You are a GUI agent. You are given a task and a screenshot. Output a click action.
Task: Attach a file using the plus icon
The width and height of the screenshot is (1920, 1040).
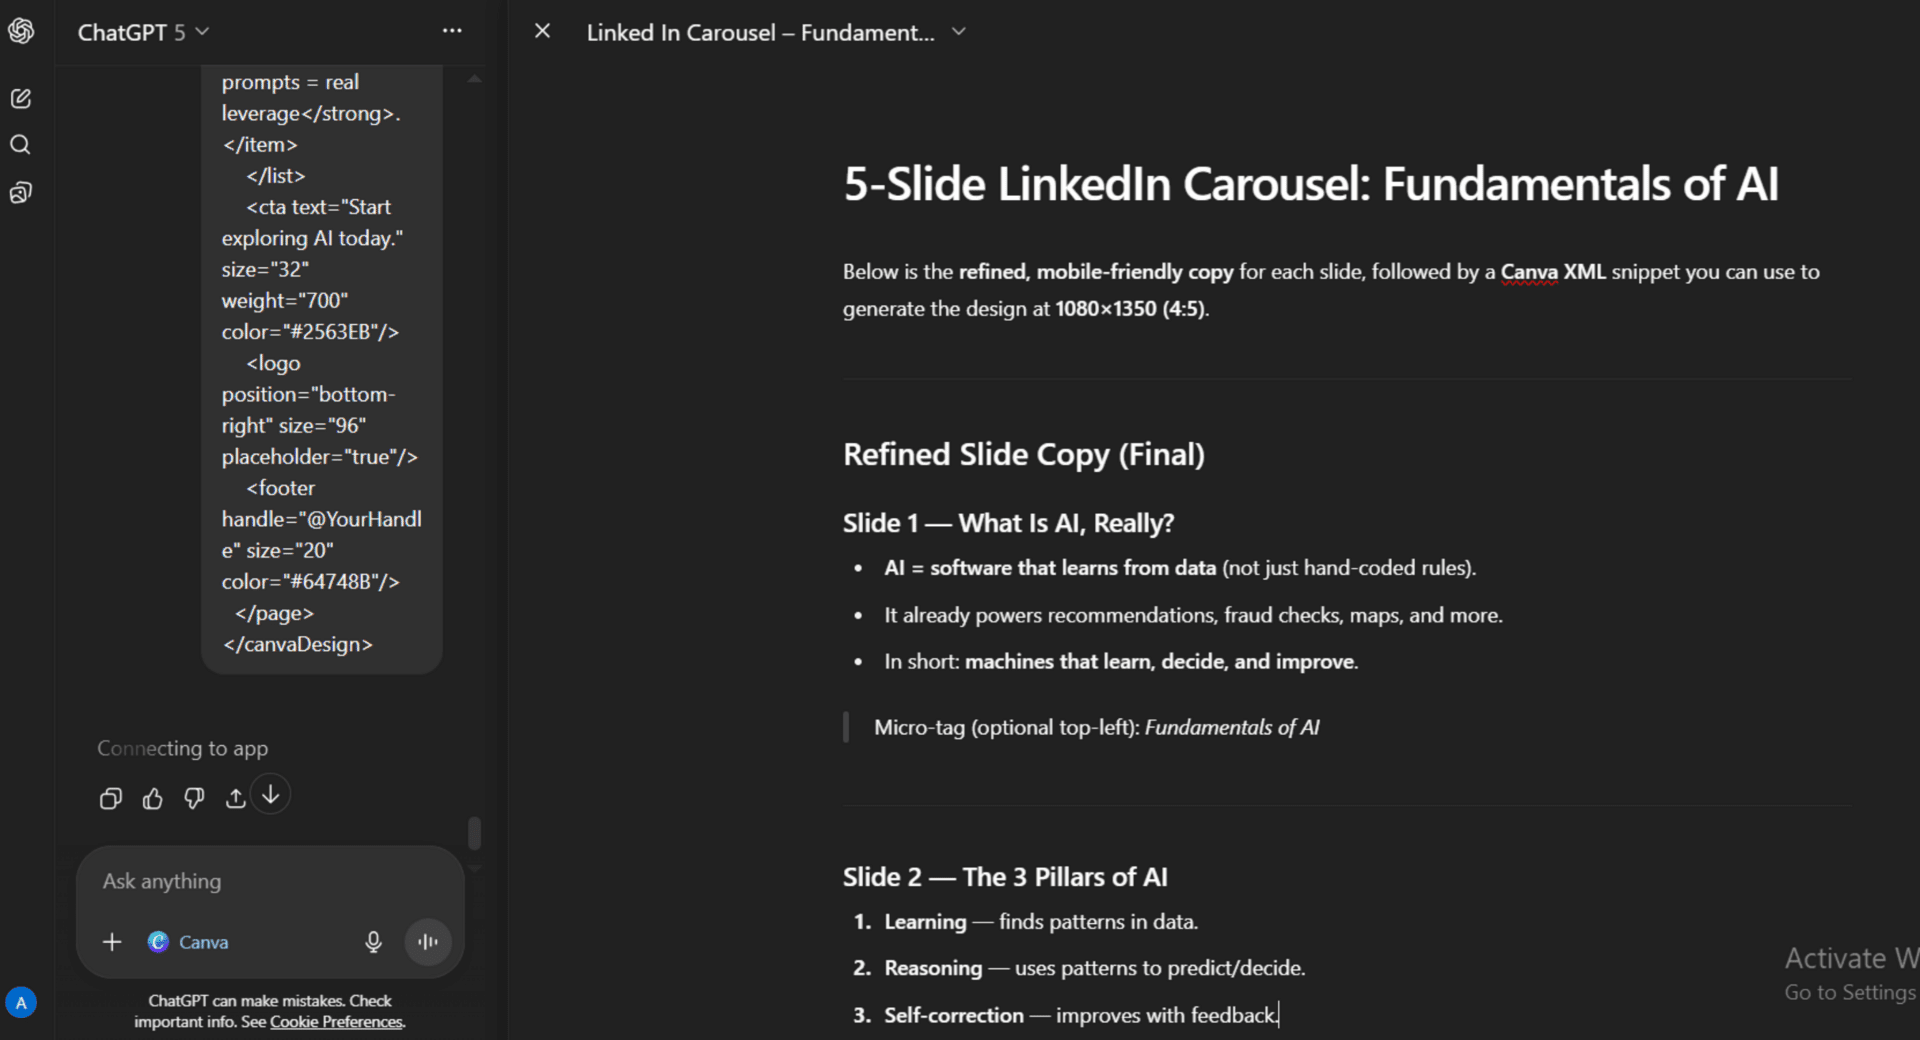[111, 941]
